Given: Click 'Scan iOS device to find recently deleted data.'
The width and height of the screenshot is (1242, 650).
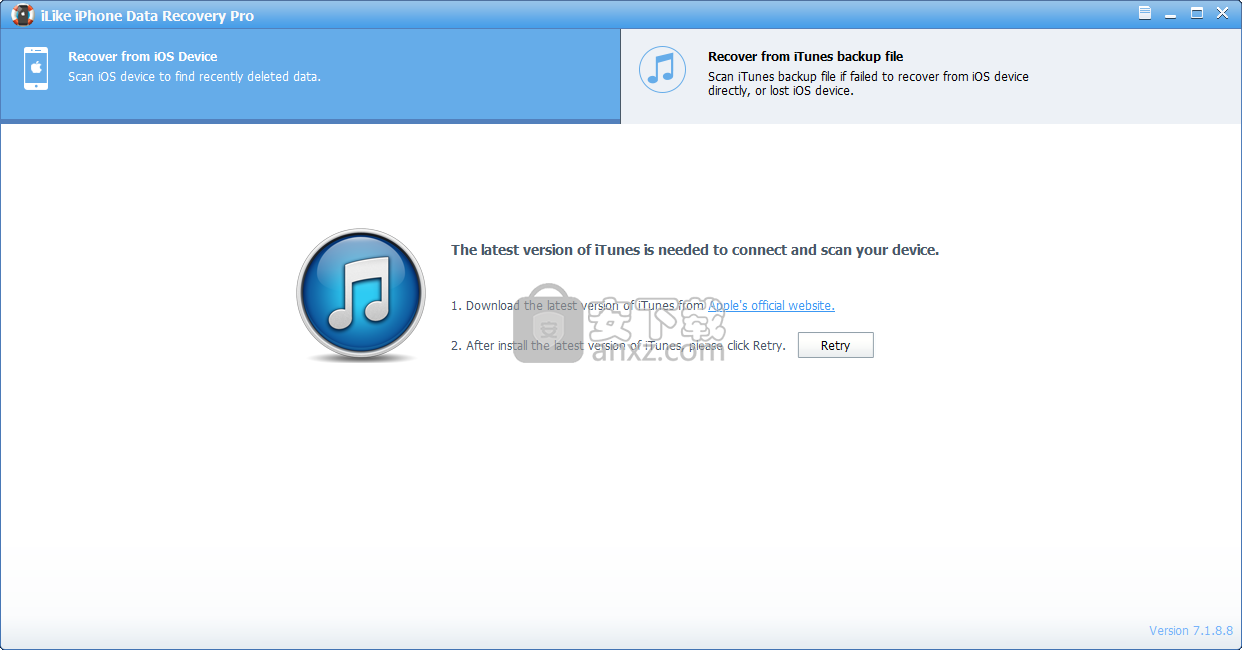Looking at the screenshot, I should click(194, 76).
